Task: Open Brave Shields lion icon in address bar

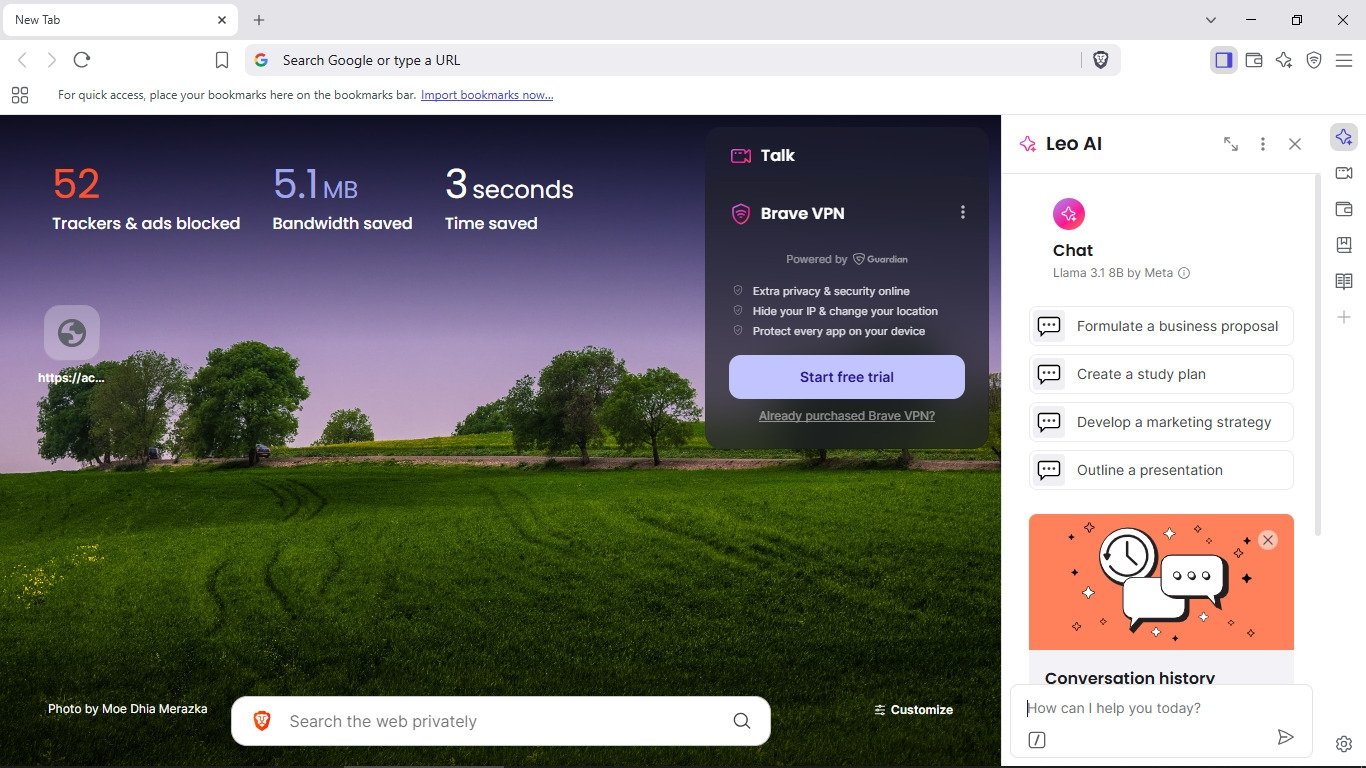Action: (x=1100, y=60)
